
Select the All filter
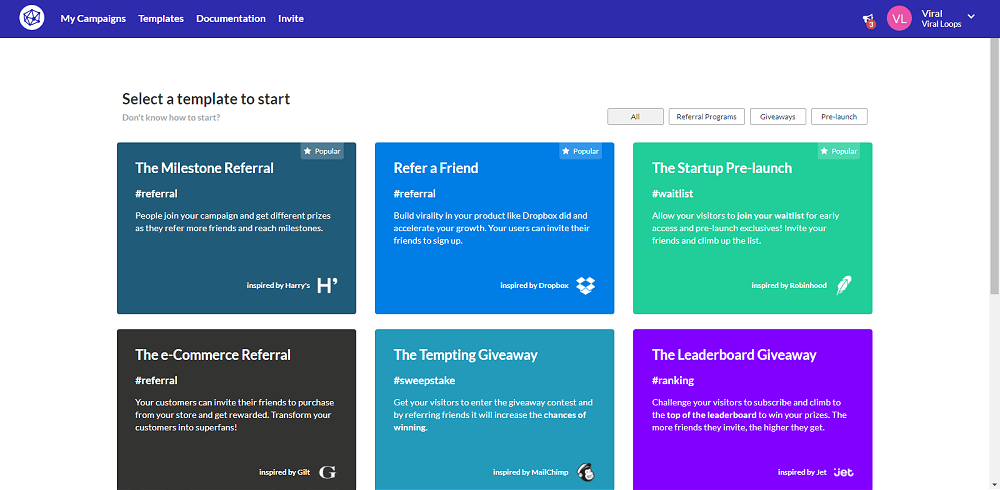(635, 117)
